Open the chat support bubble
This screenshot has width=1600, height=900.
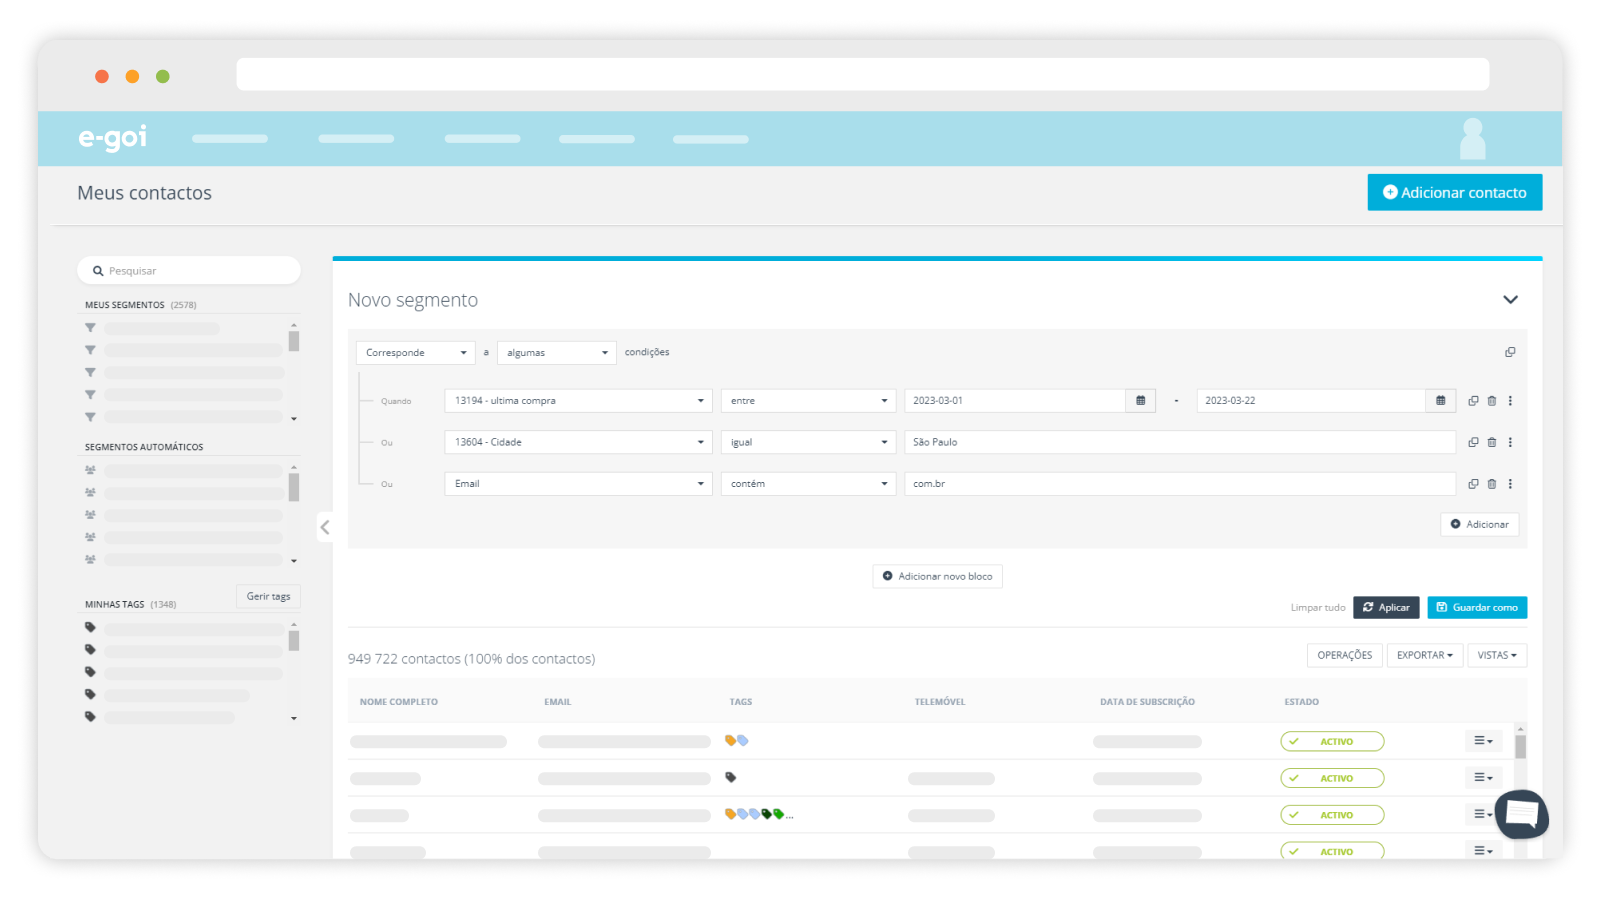pyautogui.click(x=1521, y=813)
